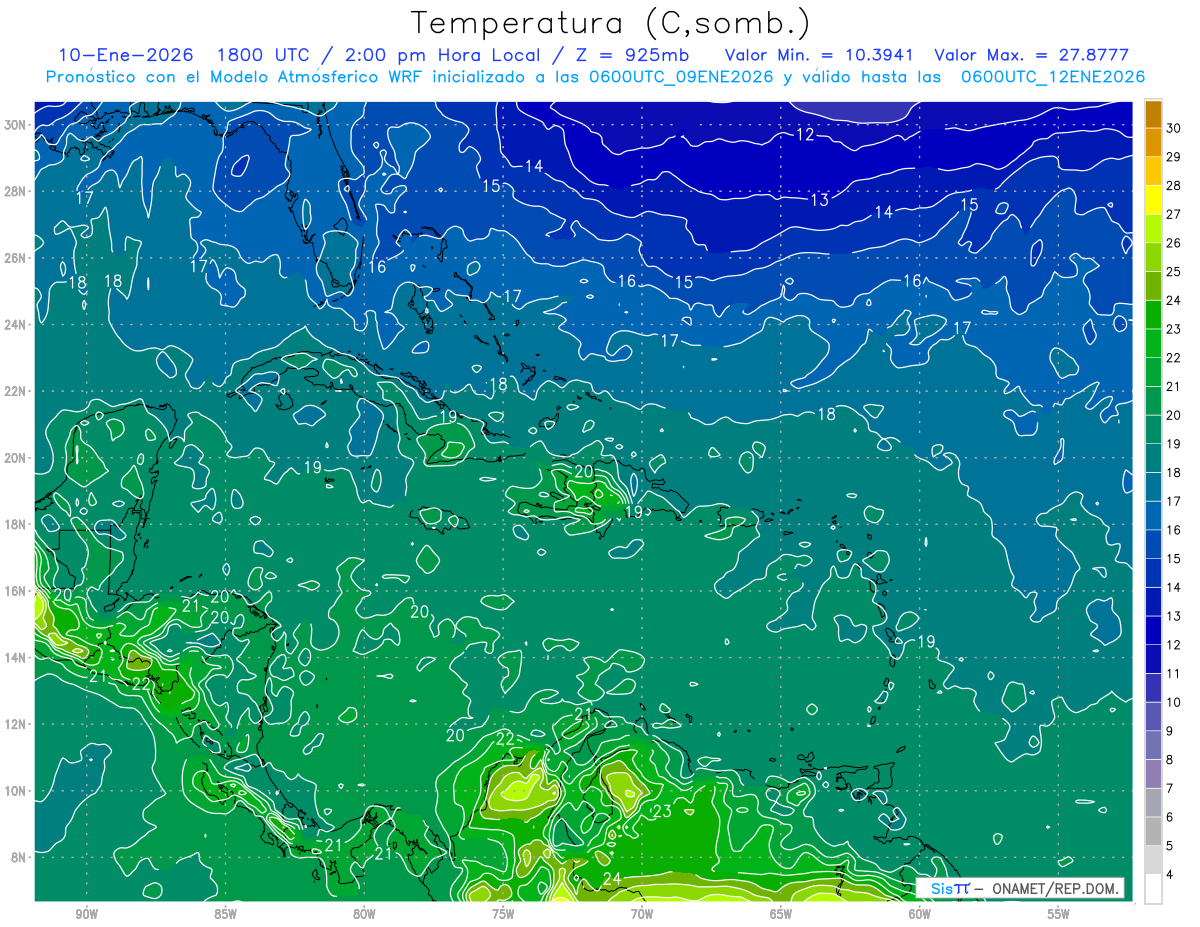
Task: Click the '12' contour label on the map
Action: pyautogui.click(x=805, y=135)
